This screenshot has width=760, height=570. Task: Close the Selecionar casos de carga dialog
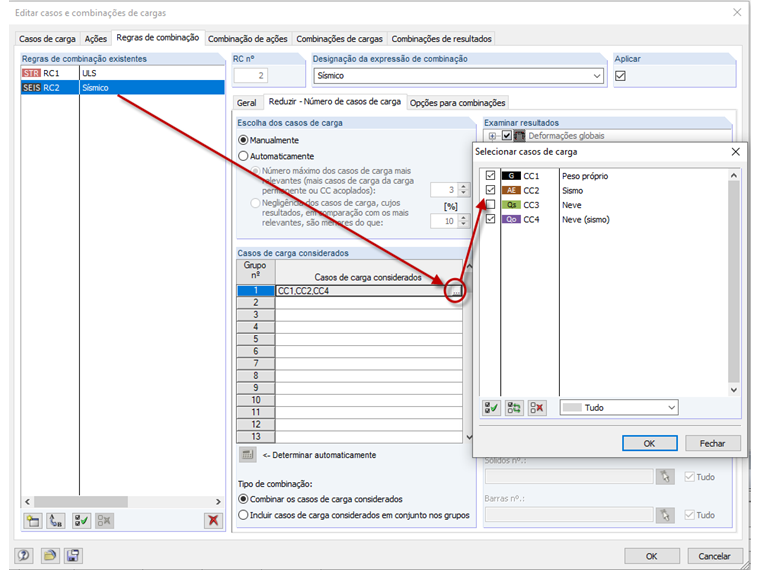[x=735, y=152]
